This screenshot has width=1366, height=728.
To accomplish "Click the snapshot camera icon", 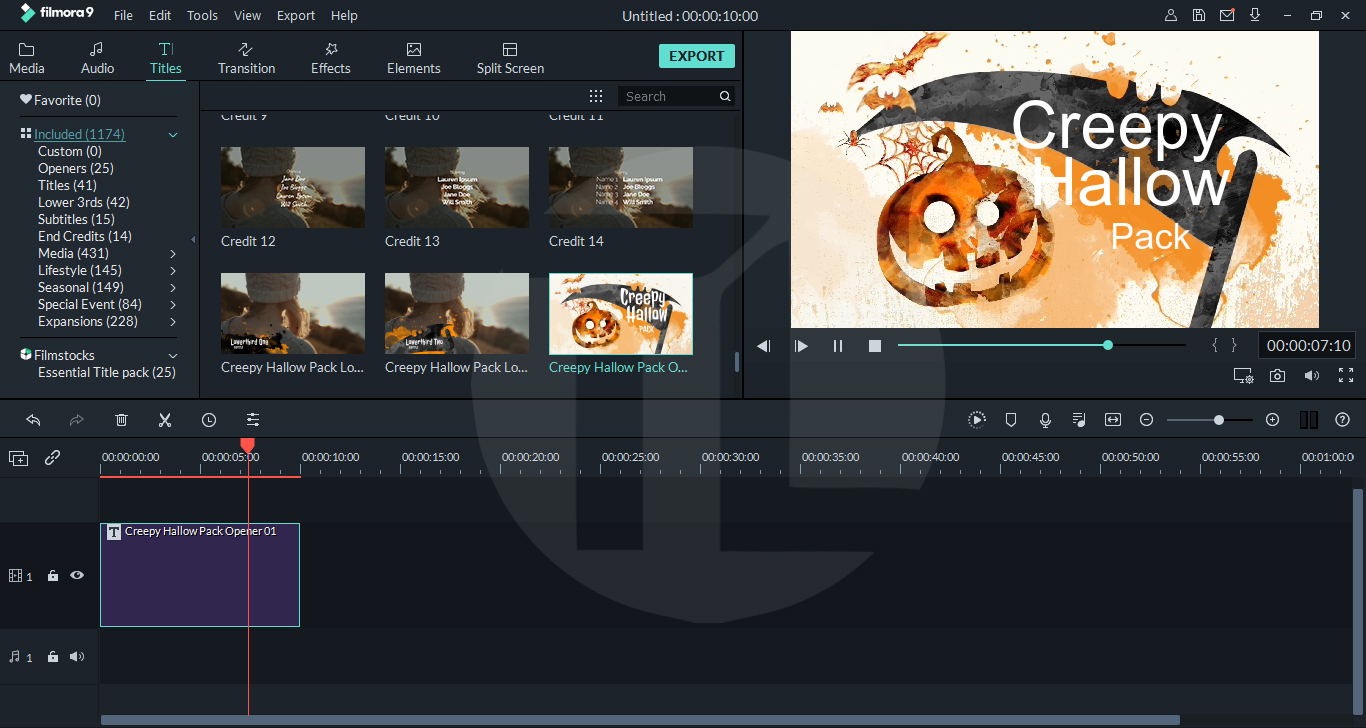I will tap(1277, 376).
